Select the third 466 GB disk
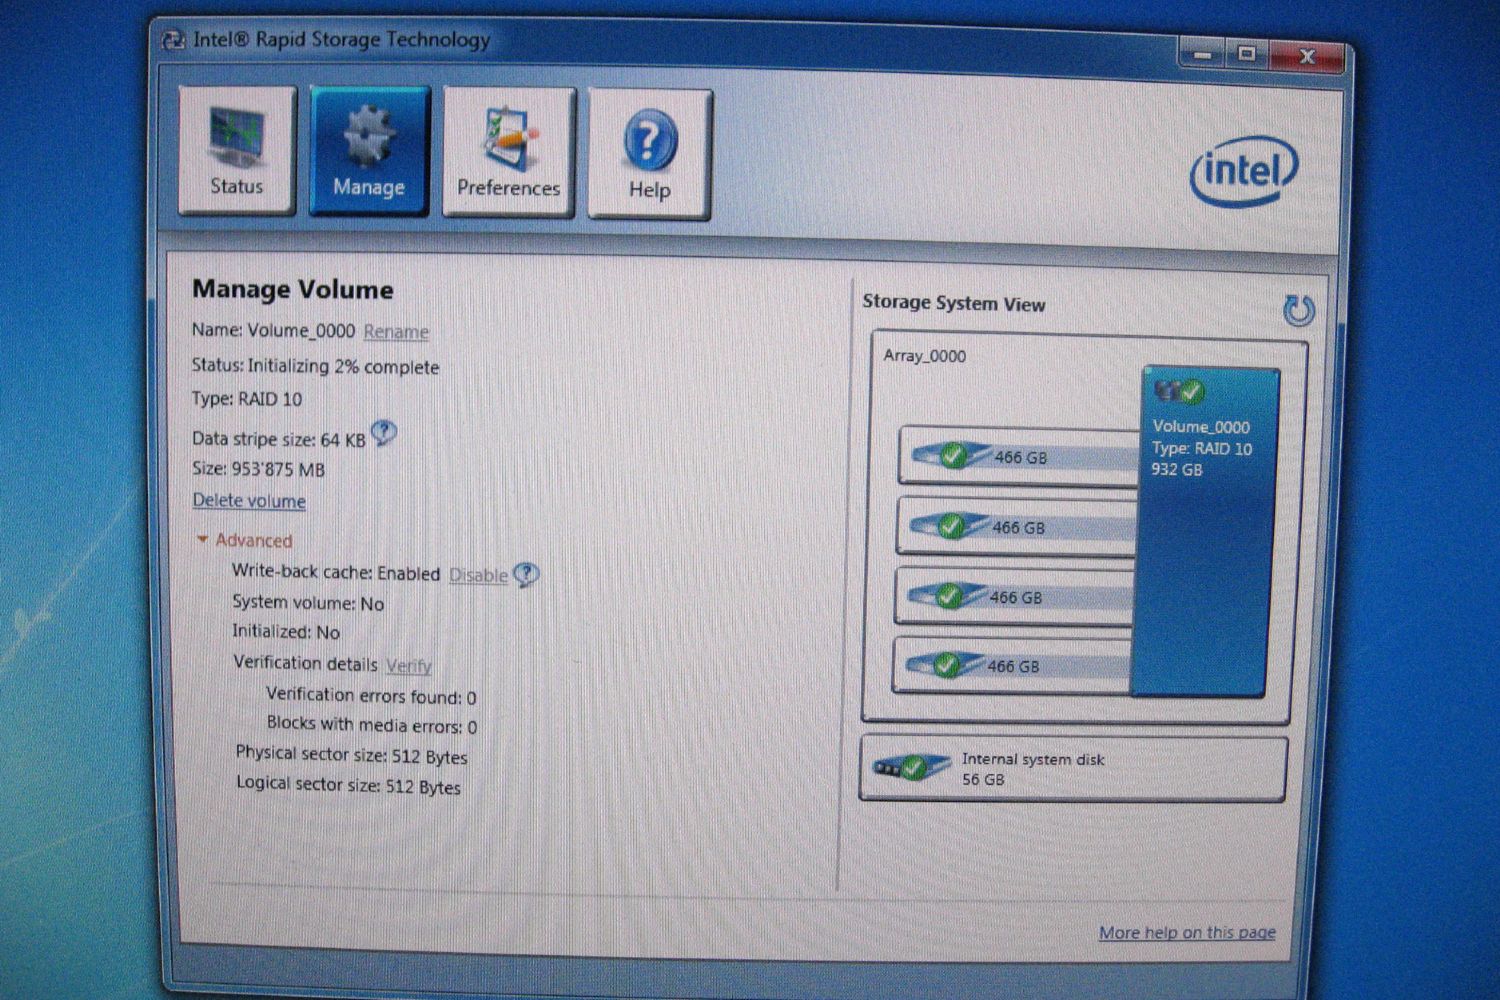The width and height of the screenshot is (1500, 1000). 1011,597
